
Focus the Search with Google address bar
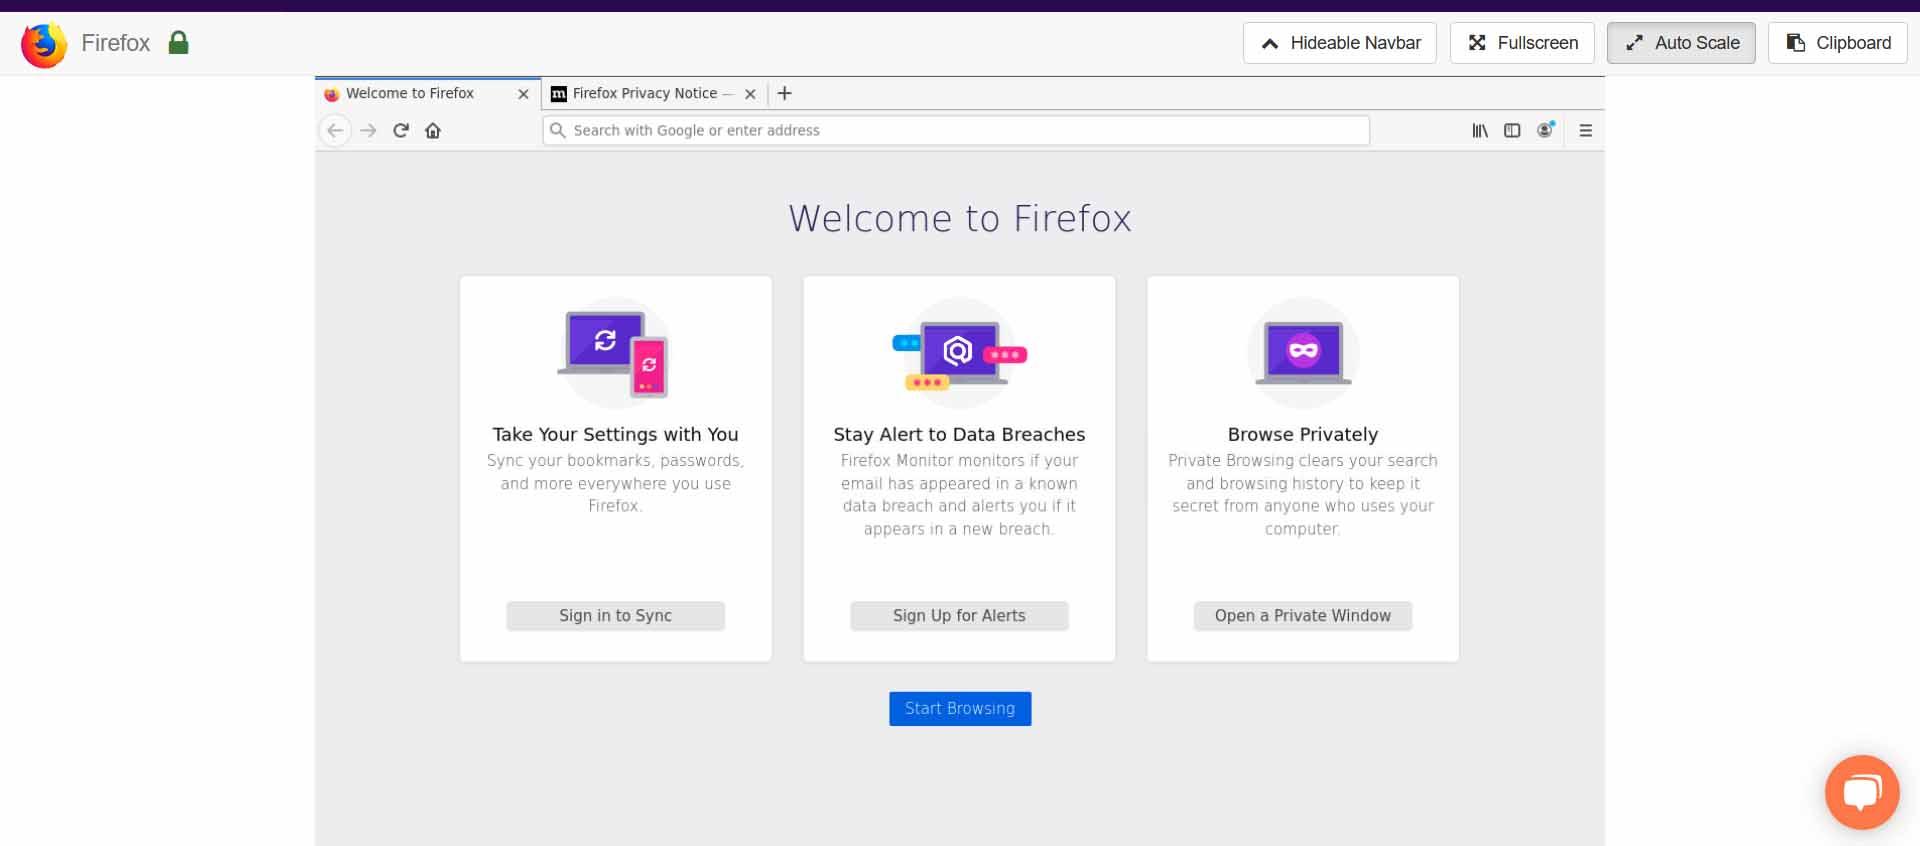(x=955, y=130)
